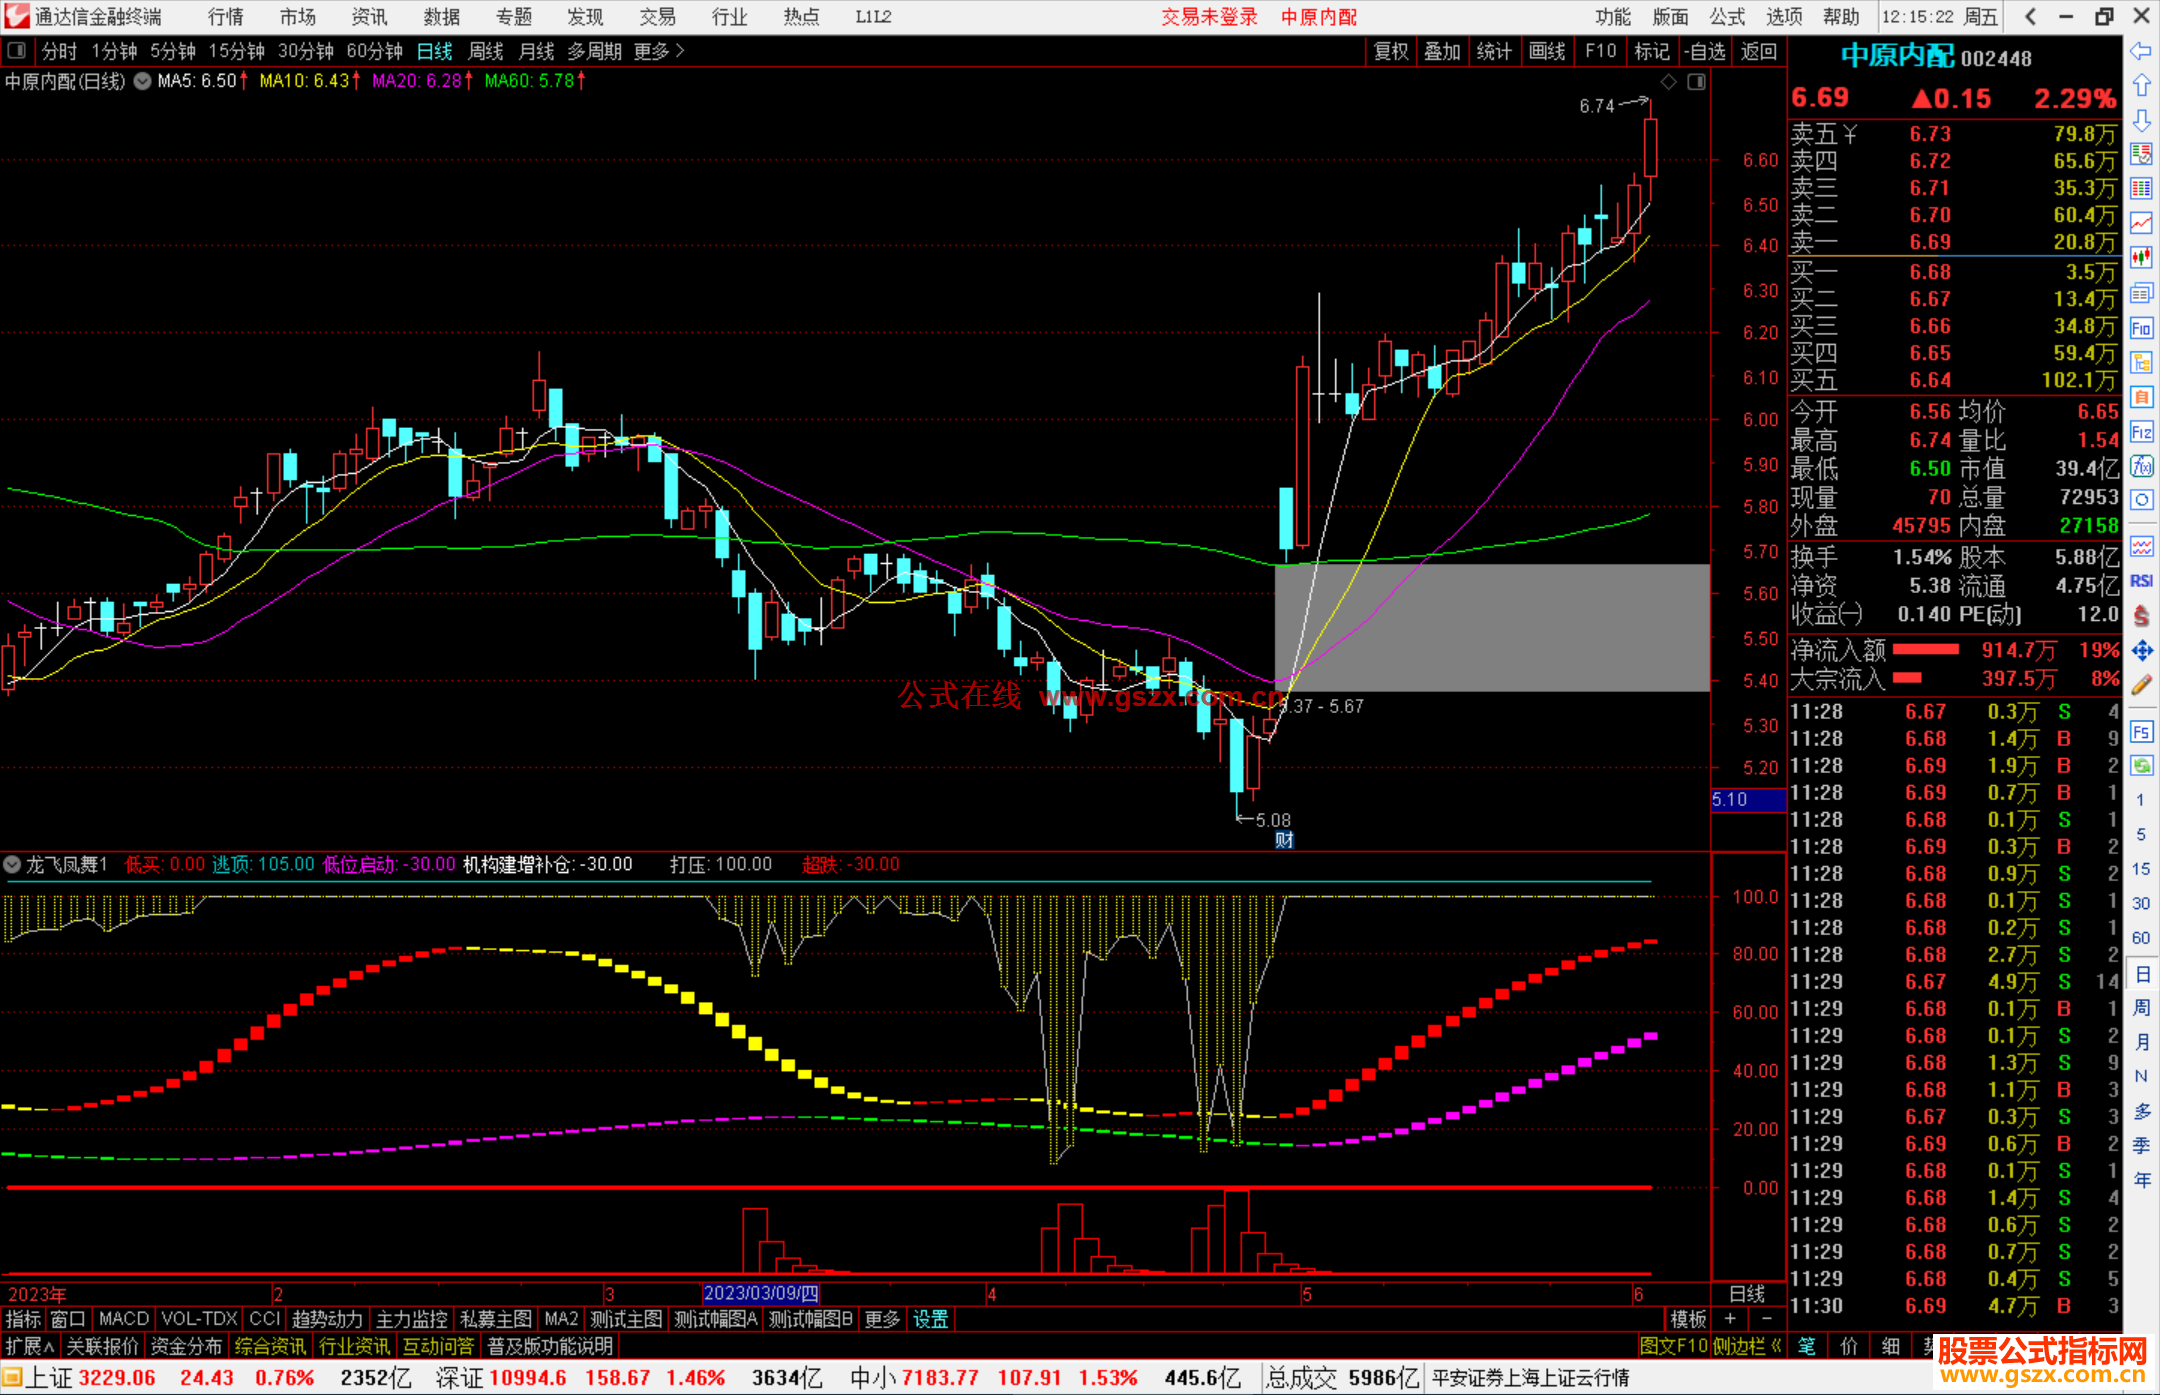Click the 交易未登录 login link
The image size is (2160, 1395).
(1209, 17)
